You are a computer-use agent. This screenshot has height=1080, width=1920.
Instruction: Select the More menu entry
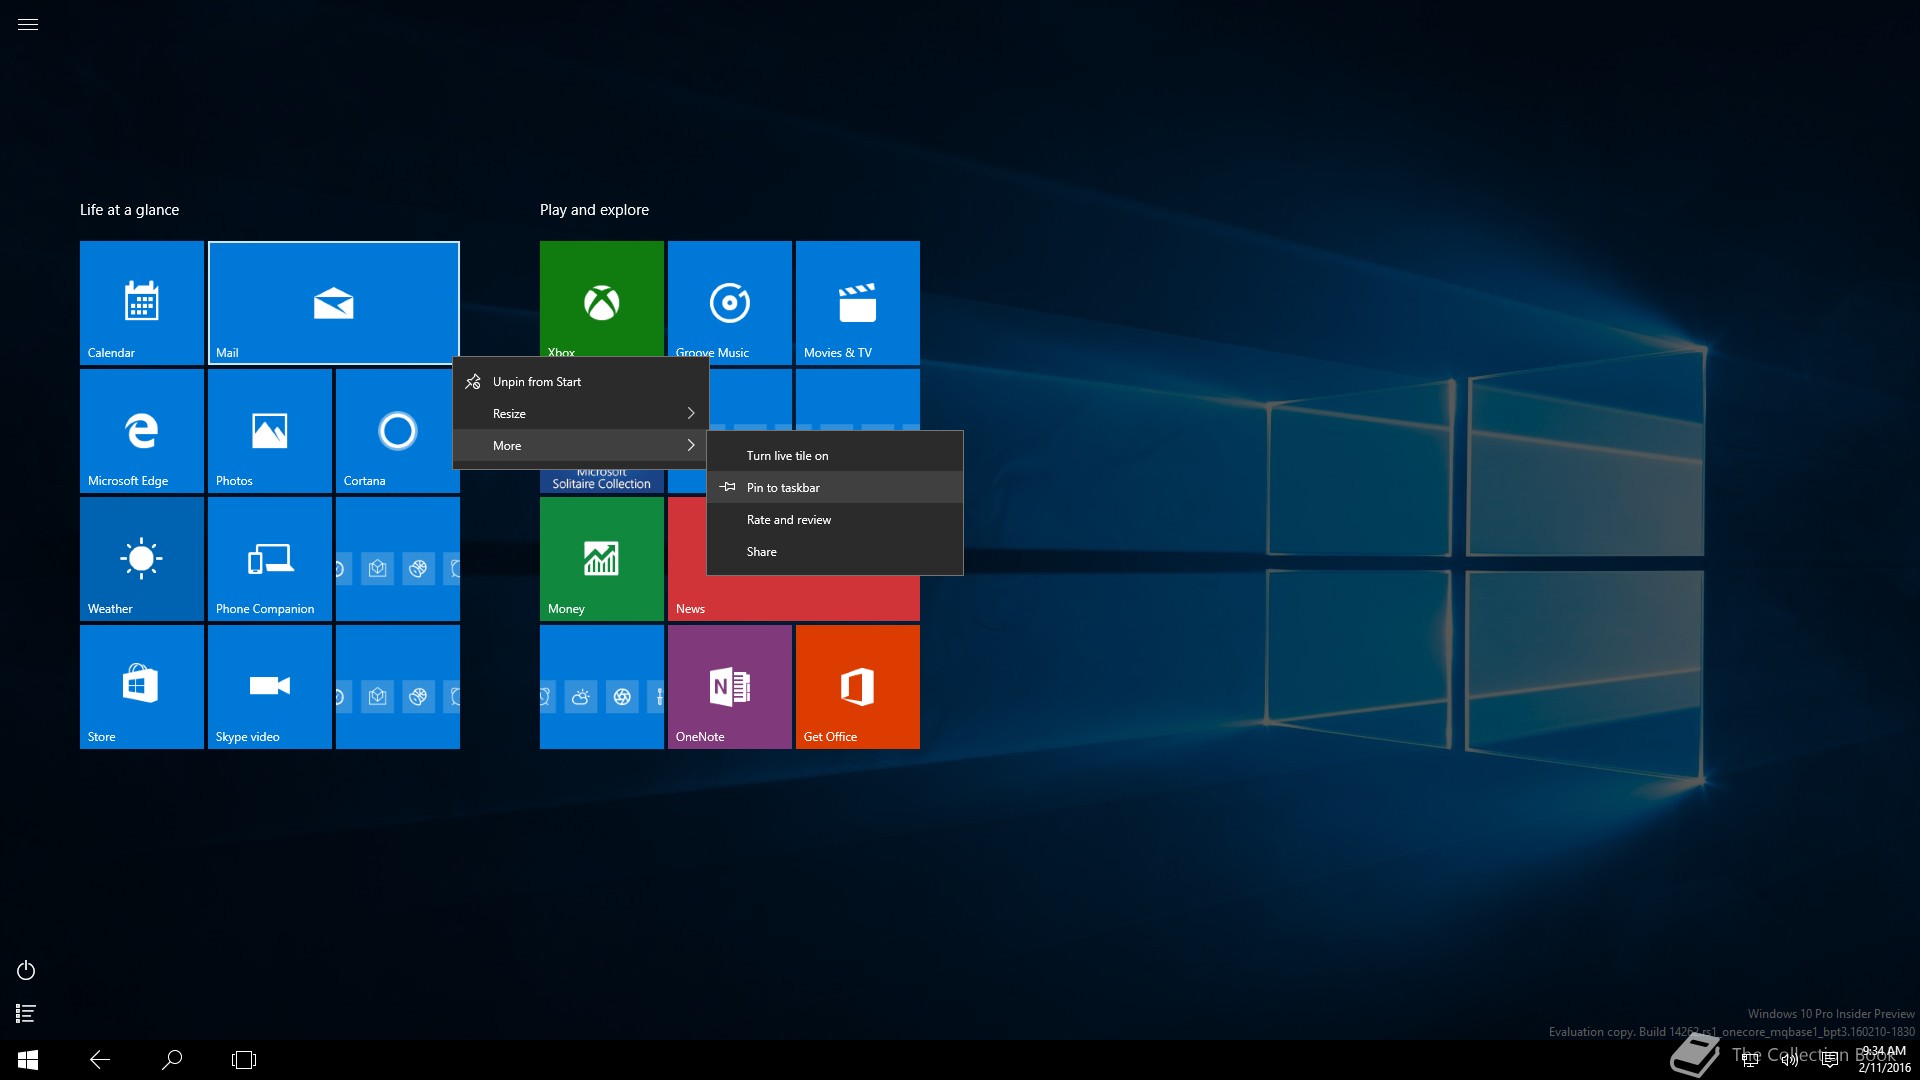click(581, 446)
